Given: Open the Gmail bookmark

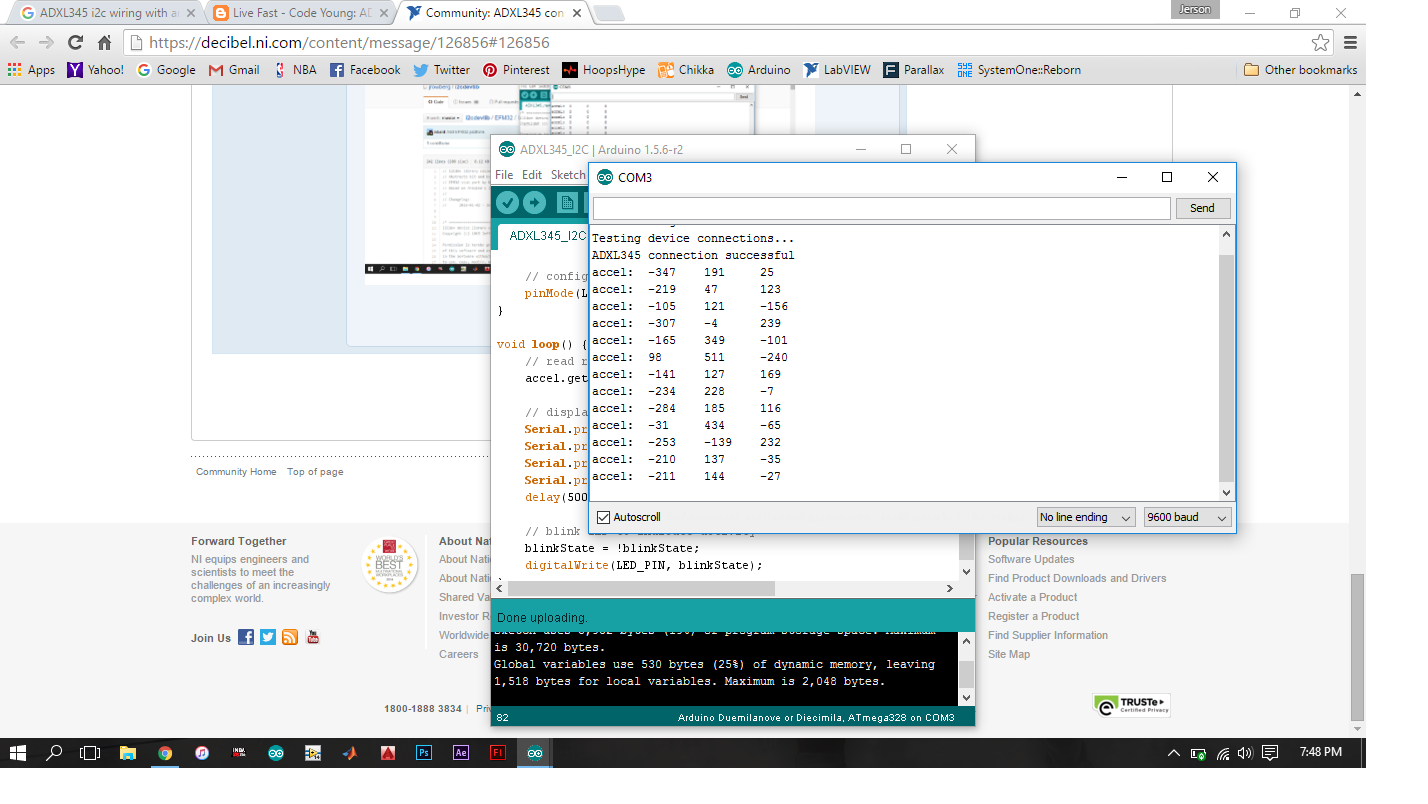Looking at the screenshot, I should (x=234, y=70).
